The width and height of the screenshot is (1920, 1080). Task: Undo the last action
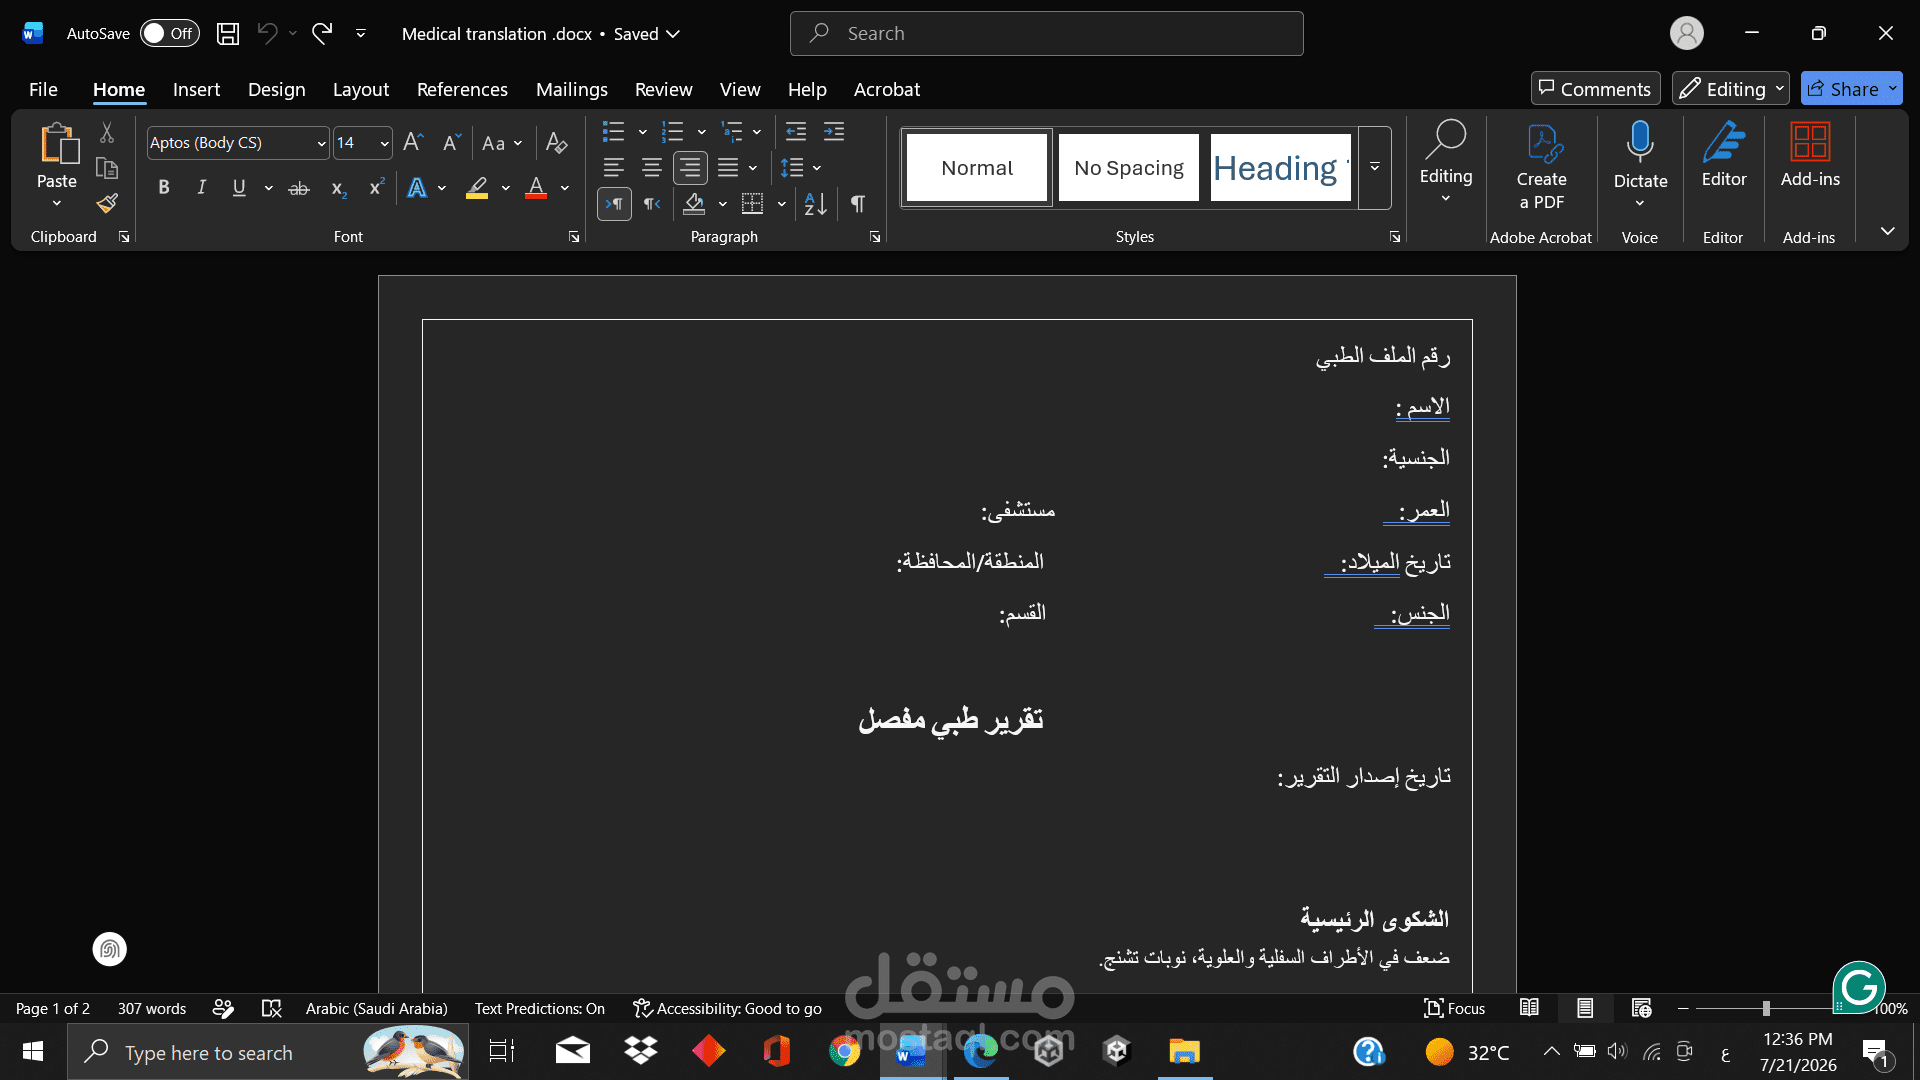pos(267,34)
